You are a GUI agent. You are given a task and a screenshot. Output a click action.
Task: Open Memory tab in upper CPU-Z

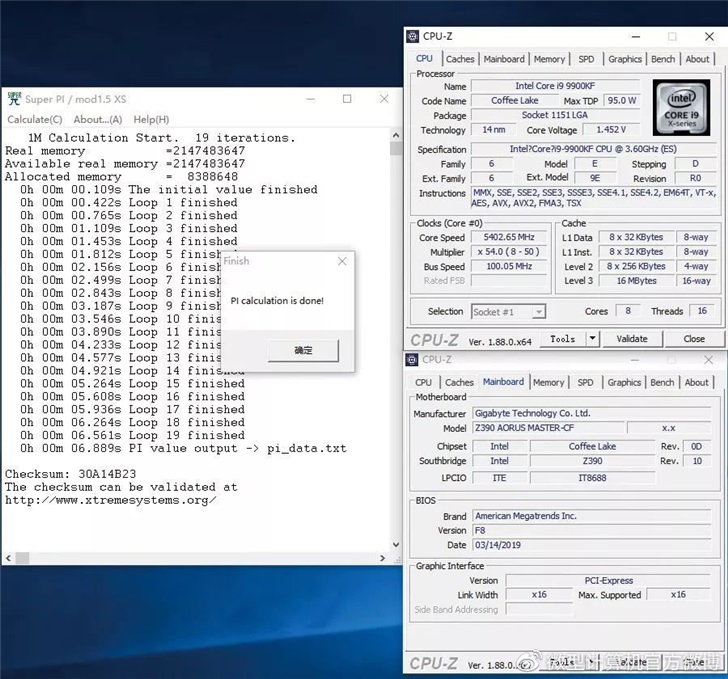(x=549, y=59)
